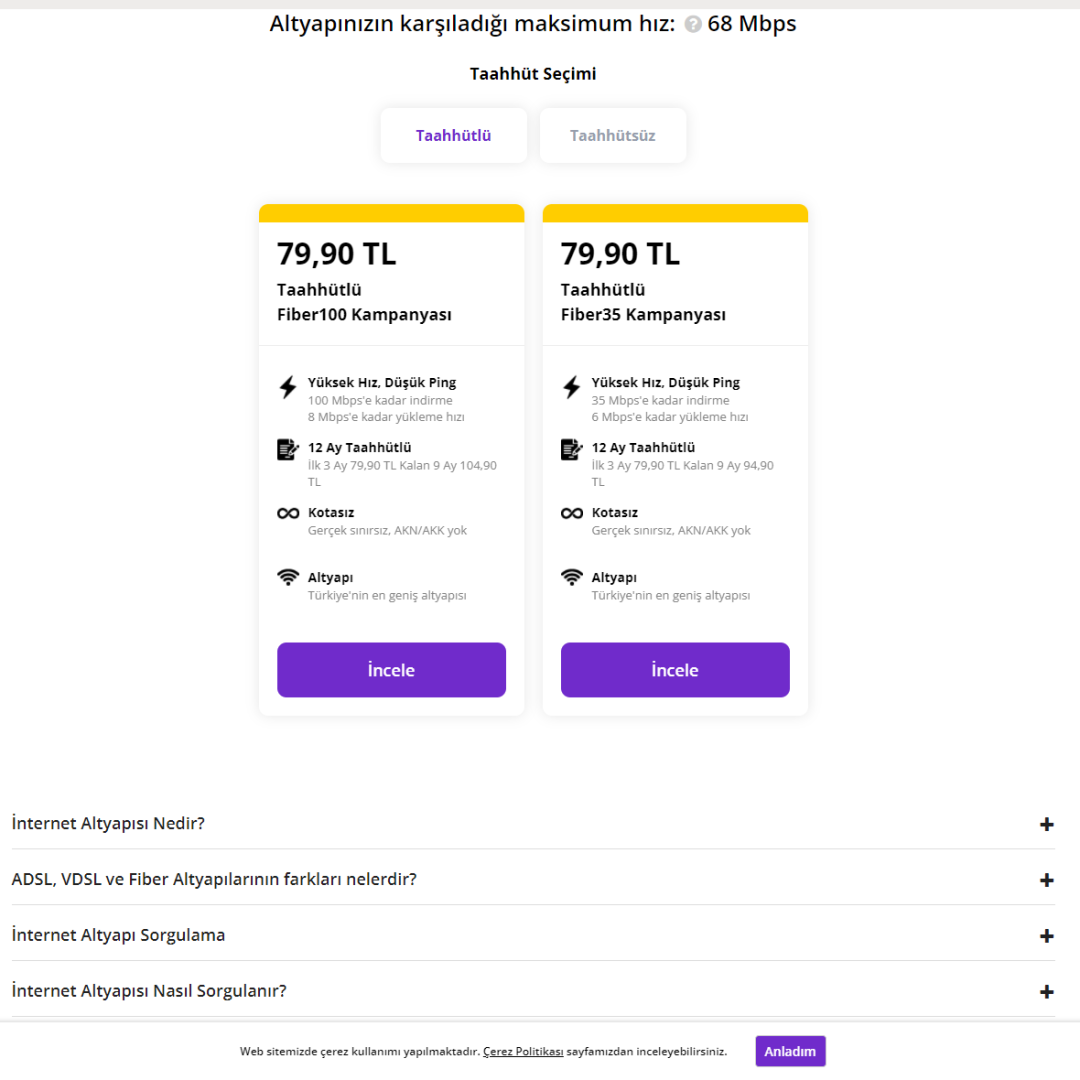Viewport: 1080px width, 1080px height.
Task: Click the contract document icon in Fiber35 card
Action: click(x=572, y=449)
